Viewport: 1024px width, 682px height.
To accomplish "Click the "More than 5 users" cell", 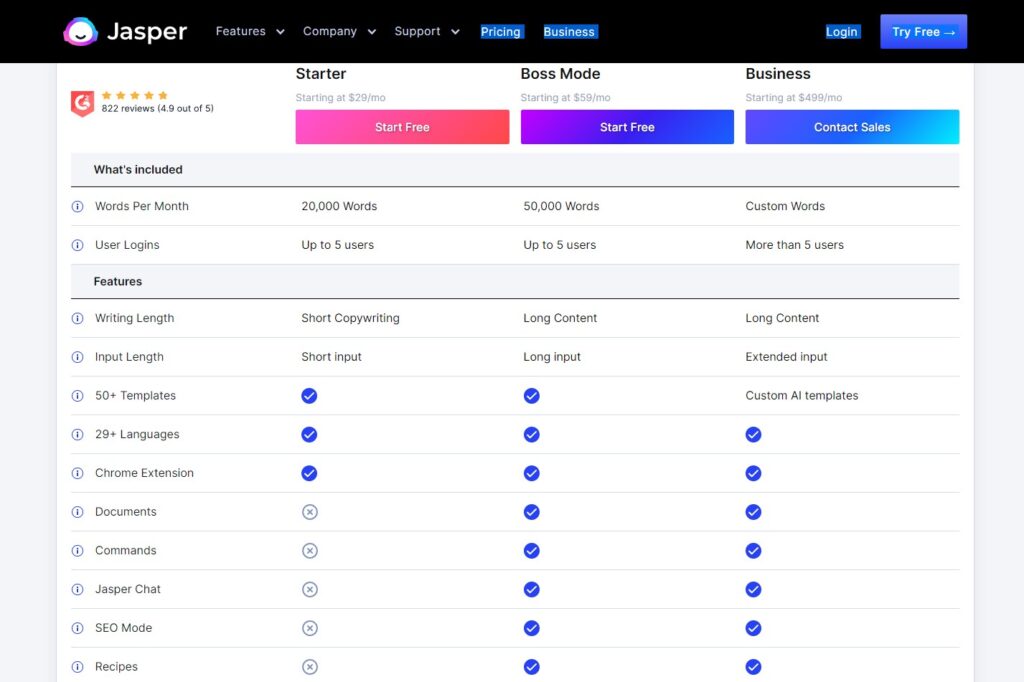I will [795, 245].
